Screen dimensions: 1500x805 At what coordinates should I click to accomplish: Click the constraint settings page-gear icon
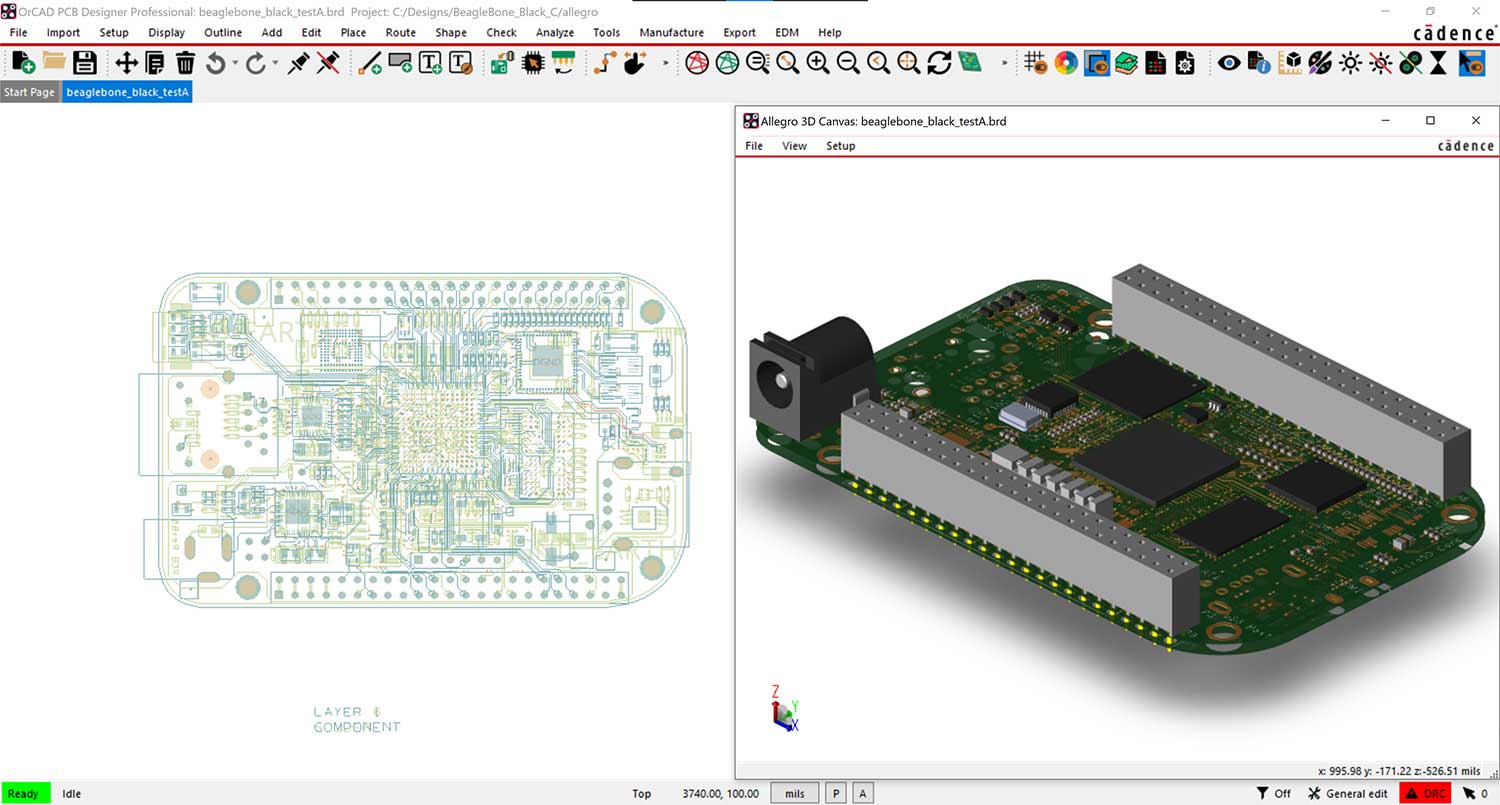[1186, 63]
